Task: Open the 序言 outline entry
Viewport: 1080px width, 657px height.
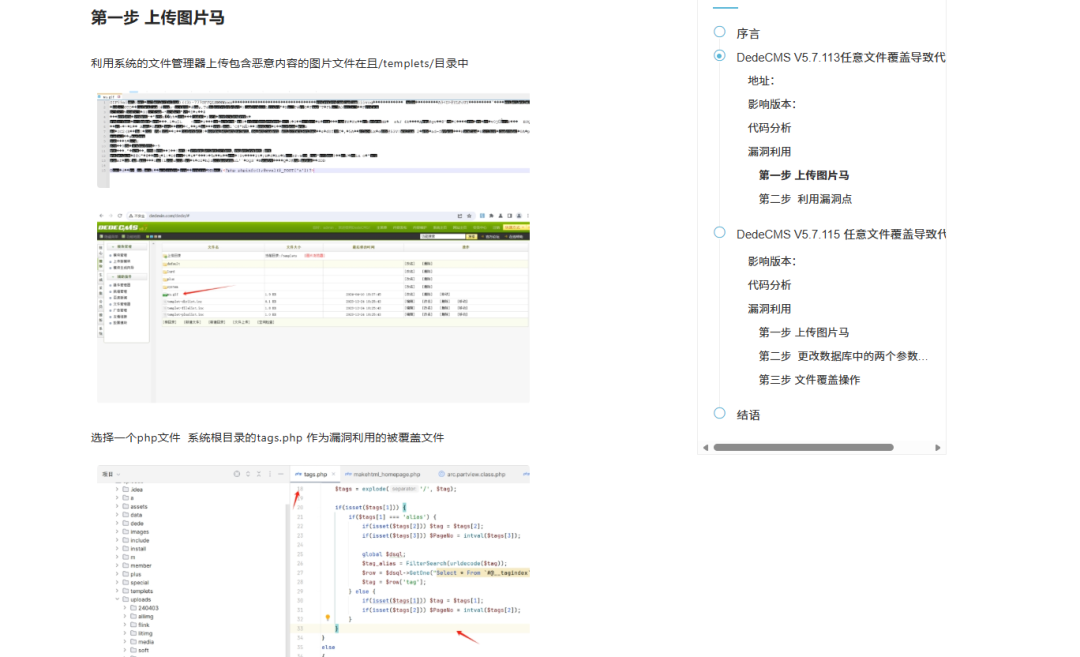Action: click(x=748, y=34)
